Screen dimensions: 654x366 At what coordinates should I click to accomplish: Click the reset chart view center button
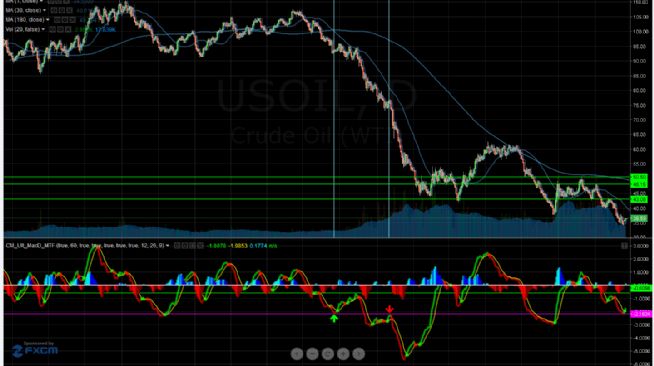pyautogui.click(x=327, y=354)
